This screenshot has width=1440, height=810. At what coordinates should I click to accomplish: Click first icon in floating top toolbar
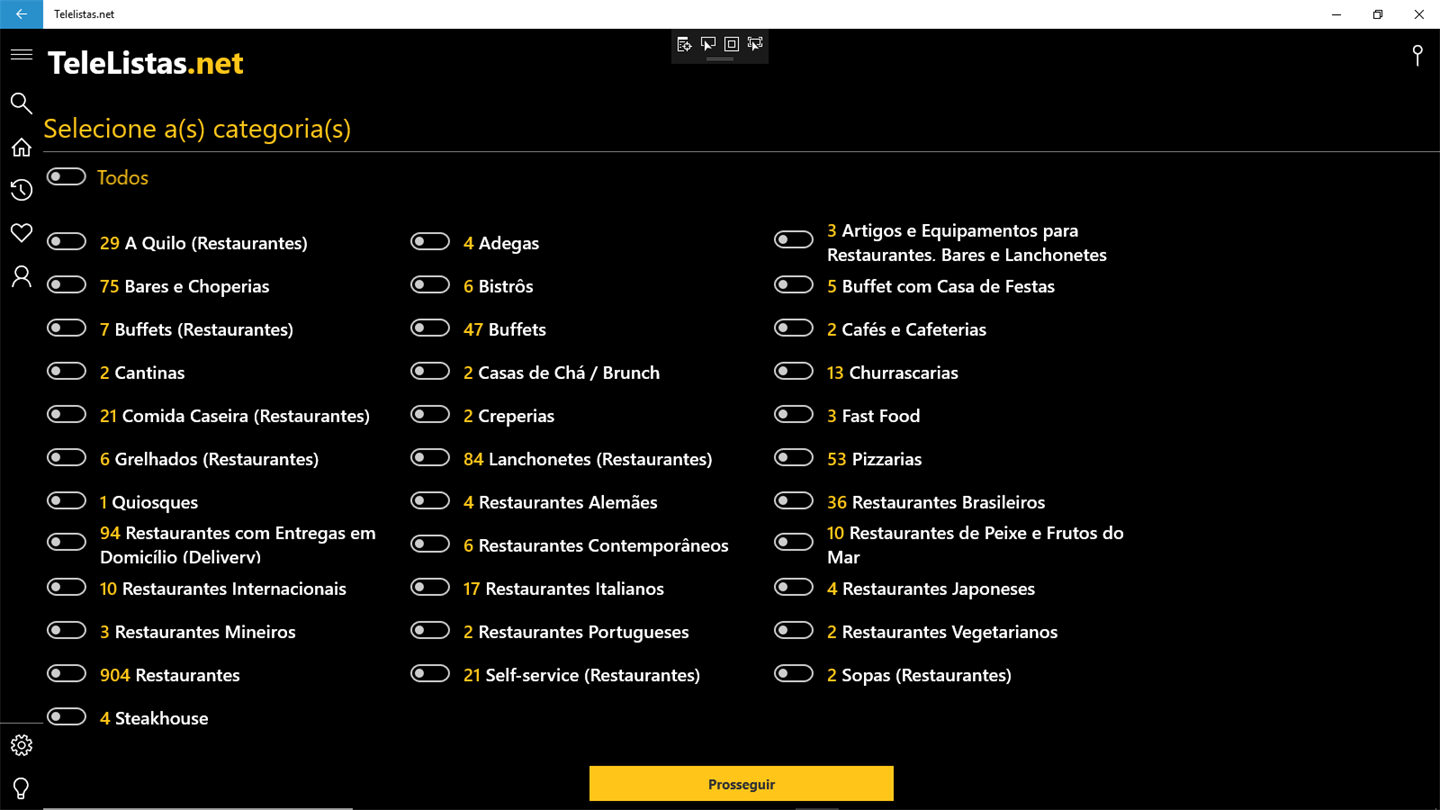tap(684, 44)
